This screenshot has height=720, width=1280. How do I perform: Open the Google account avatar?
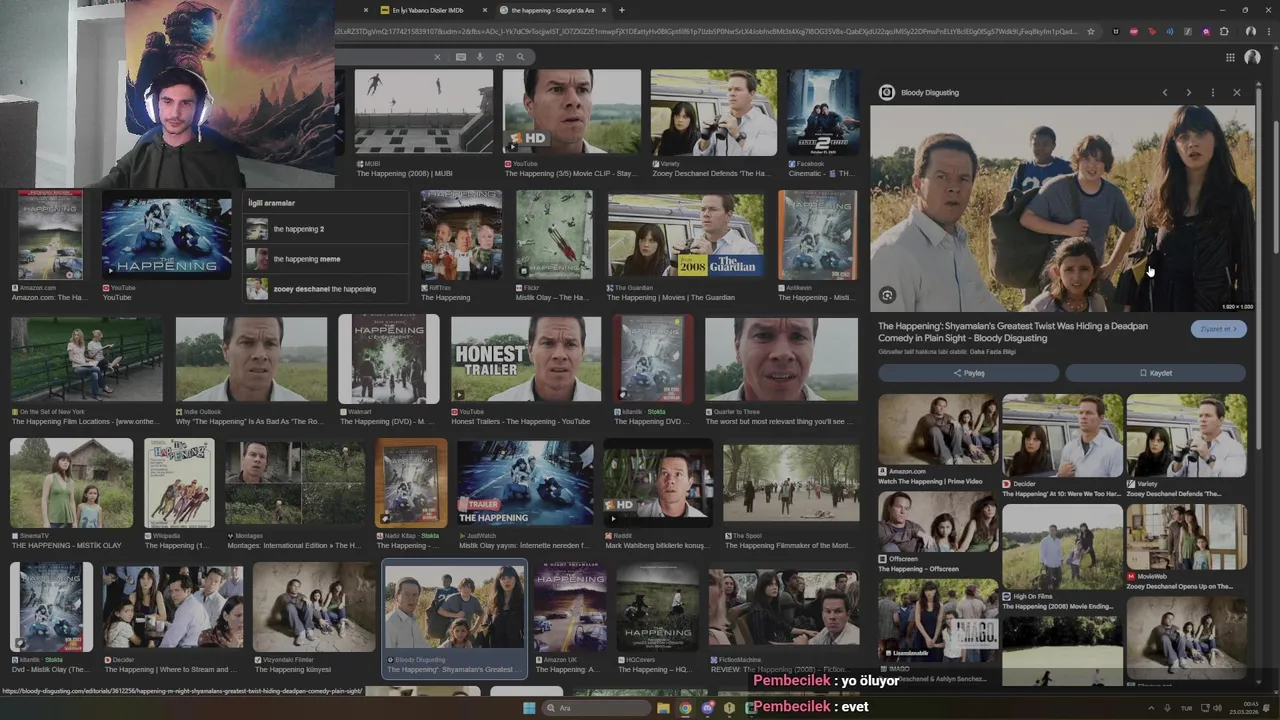tap(1252, 57)
